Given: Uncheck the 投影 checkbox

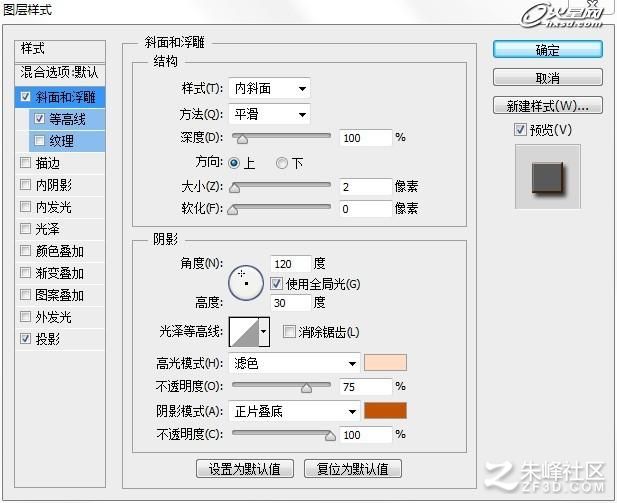Looking at the screenshot, I should click(25, 338).
